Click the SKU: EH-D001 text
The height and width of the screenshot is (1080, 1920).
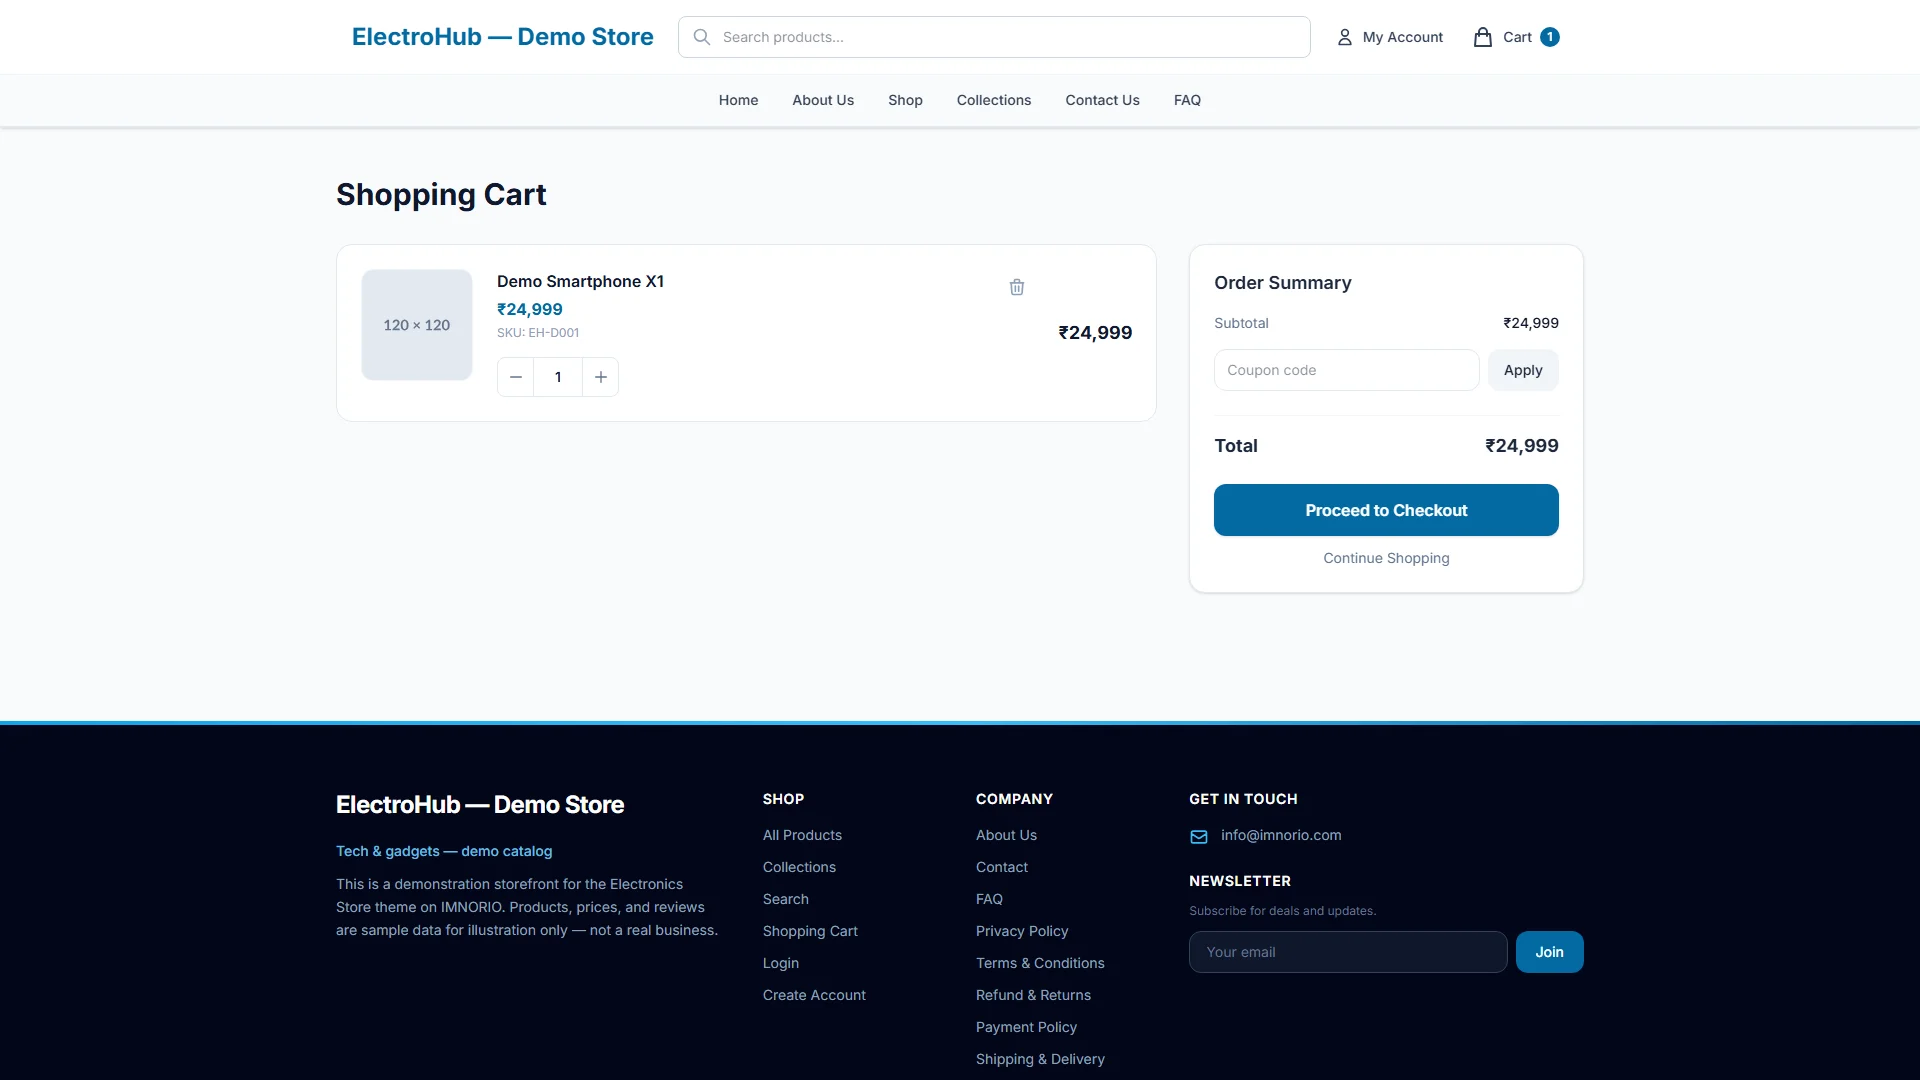tap(538, 333)
